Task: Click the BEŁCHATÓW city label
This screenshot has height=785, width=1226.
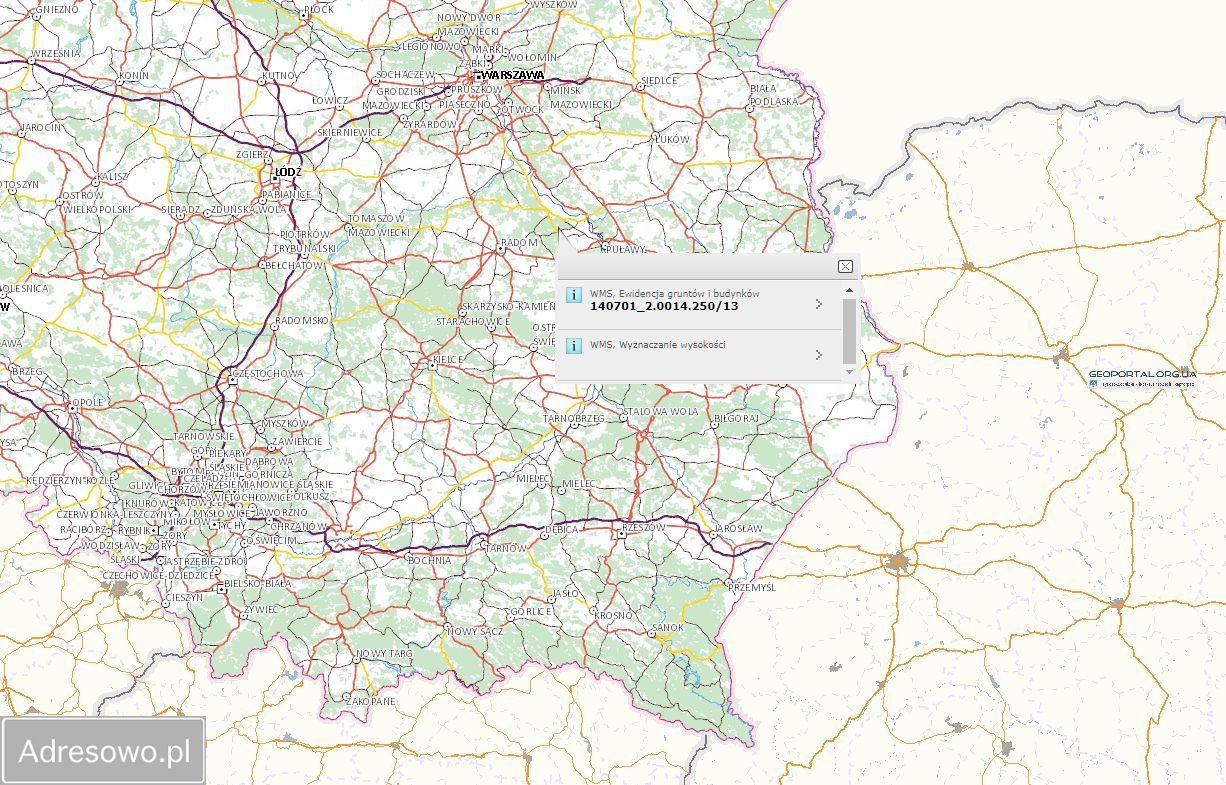Action: pyautogui.click(x=294, y=265)
